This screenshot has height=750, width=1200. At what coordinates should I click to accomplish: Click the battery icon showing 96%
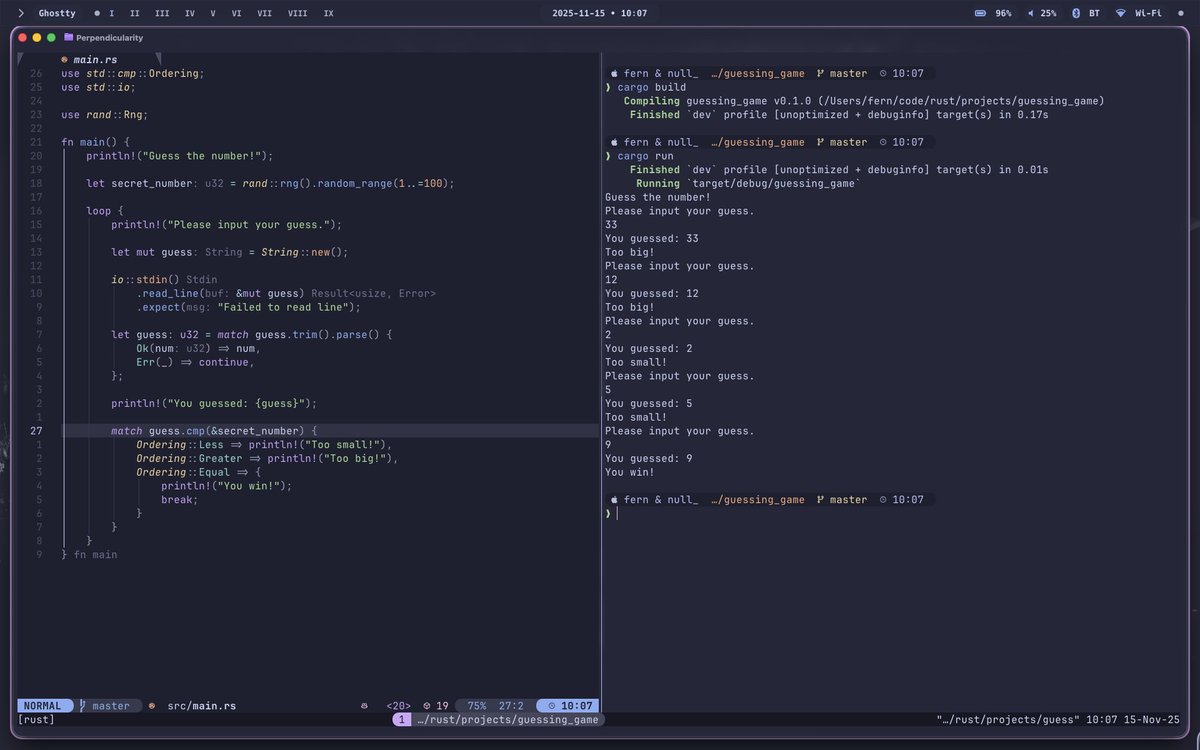(980, 14)
